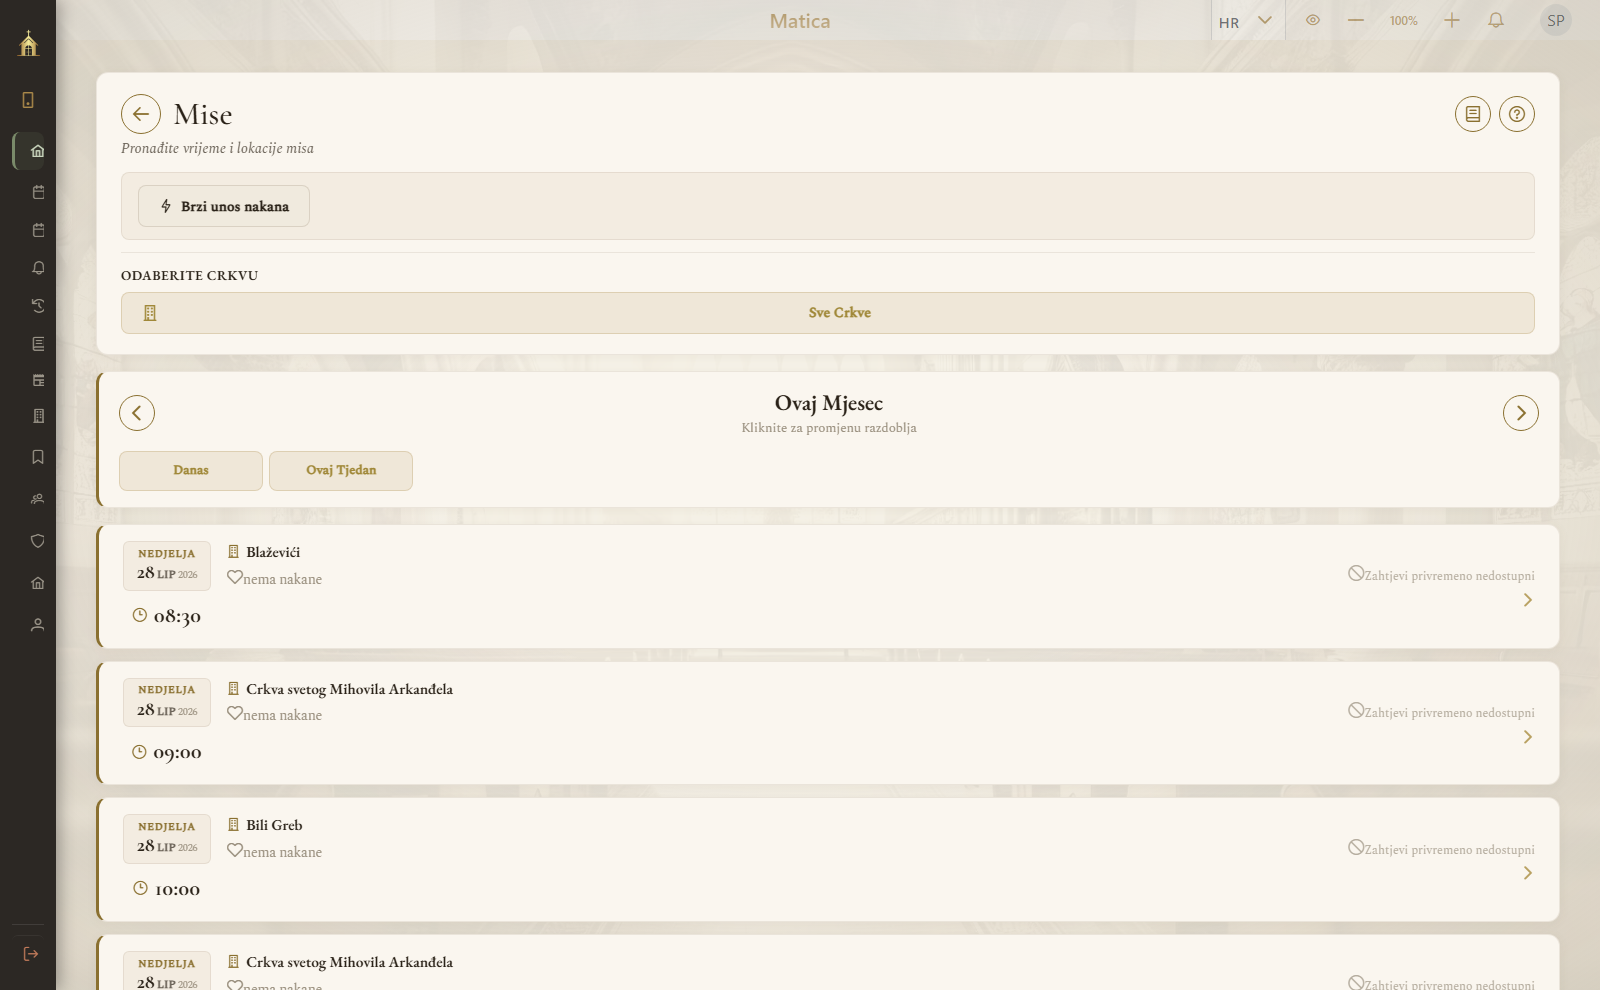Click the Blaževići church name
This screenshot has height=990, width=1600.
point(273,552)
